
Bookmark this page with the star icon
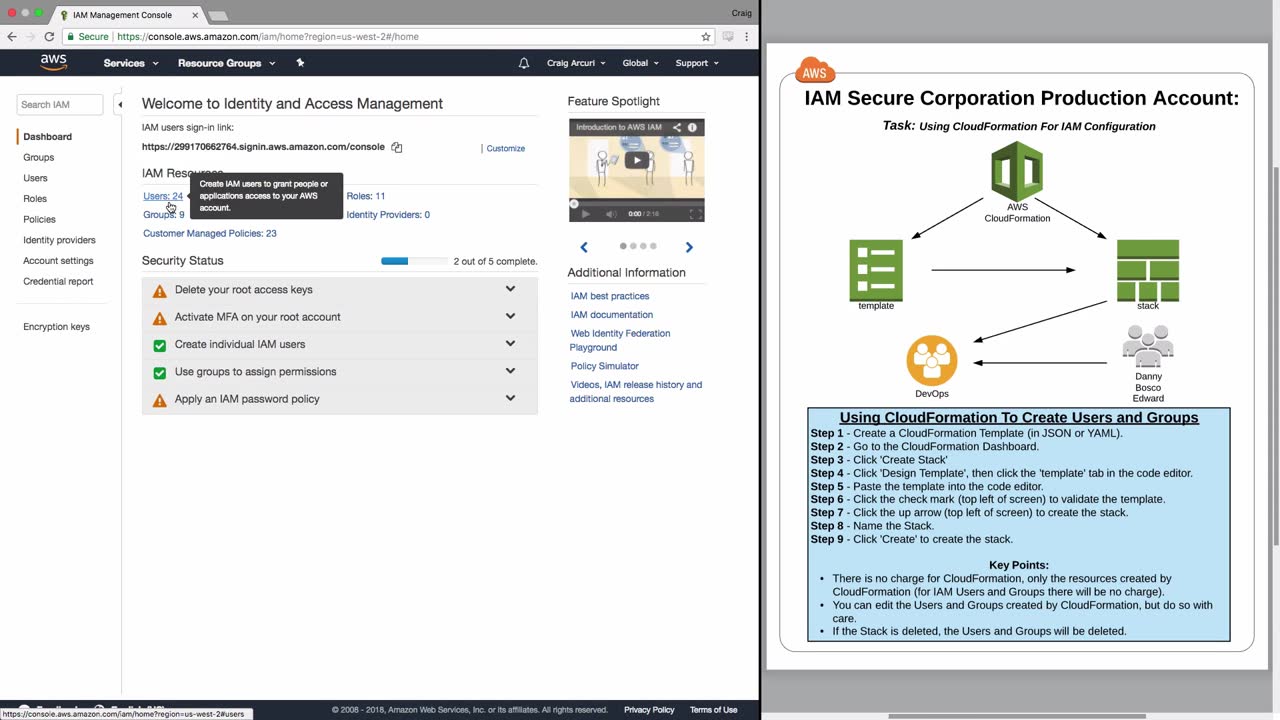[x=706, y=37]
